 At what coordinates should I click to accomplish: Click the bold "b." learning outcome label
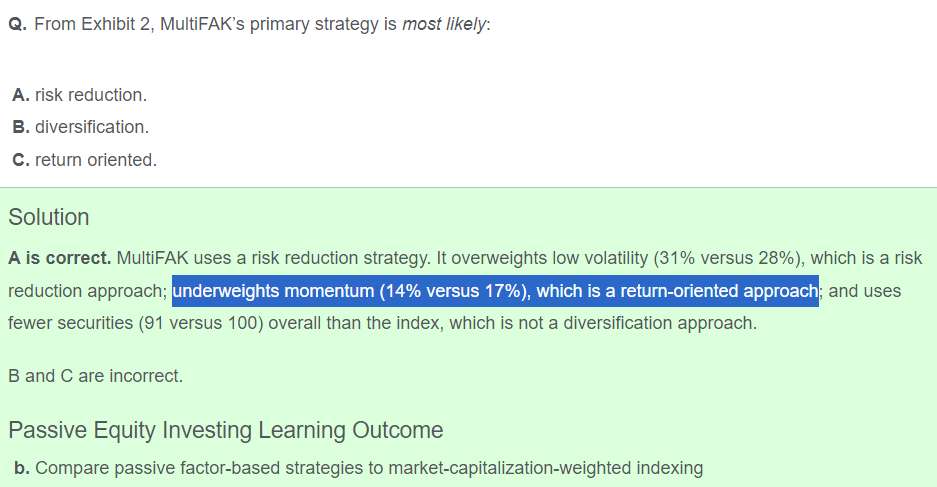click(x=22, y=467)
